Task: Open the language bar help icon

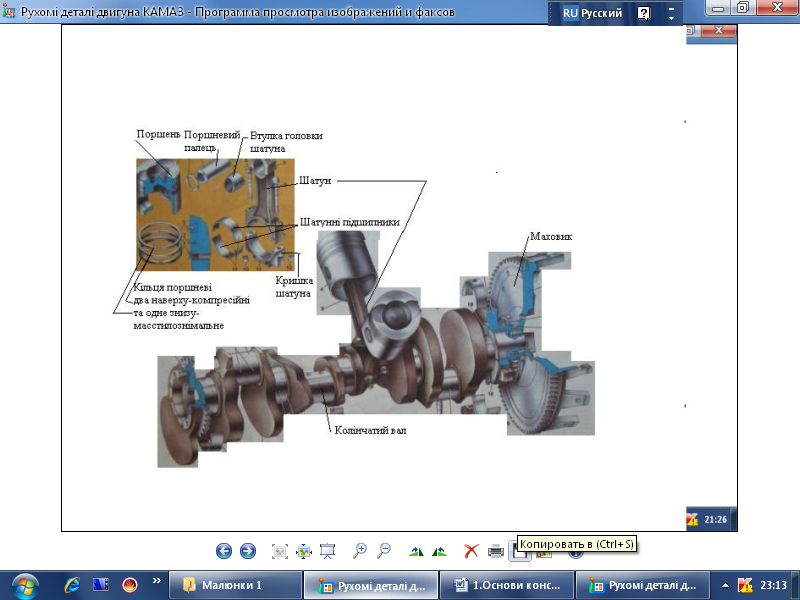Action: (644, 13)
